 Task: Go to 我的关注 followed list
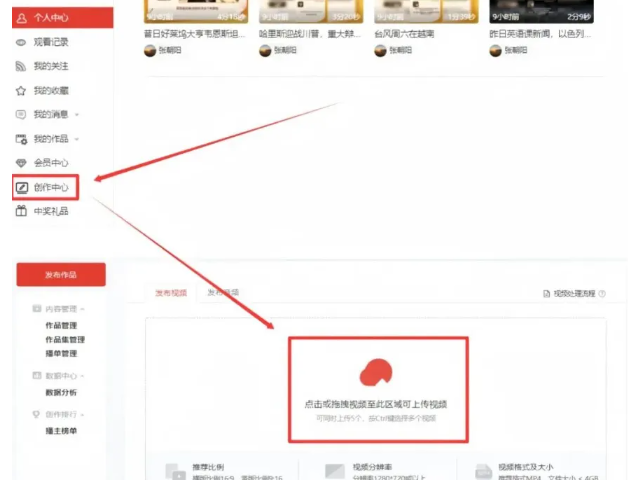tap(51, 66)
